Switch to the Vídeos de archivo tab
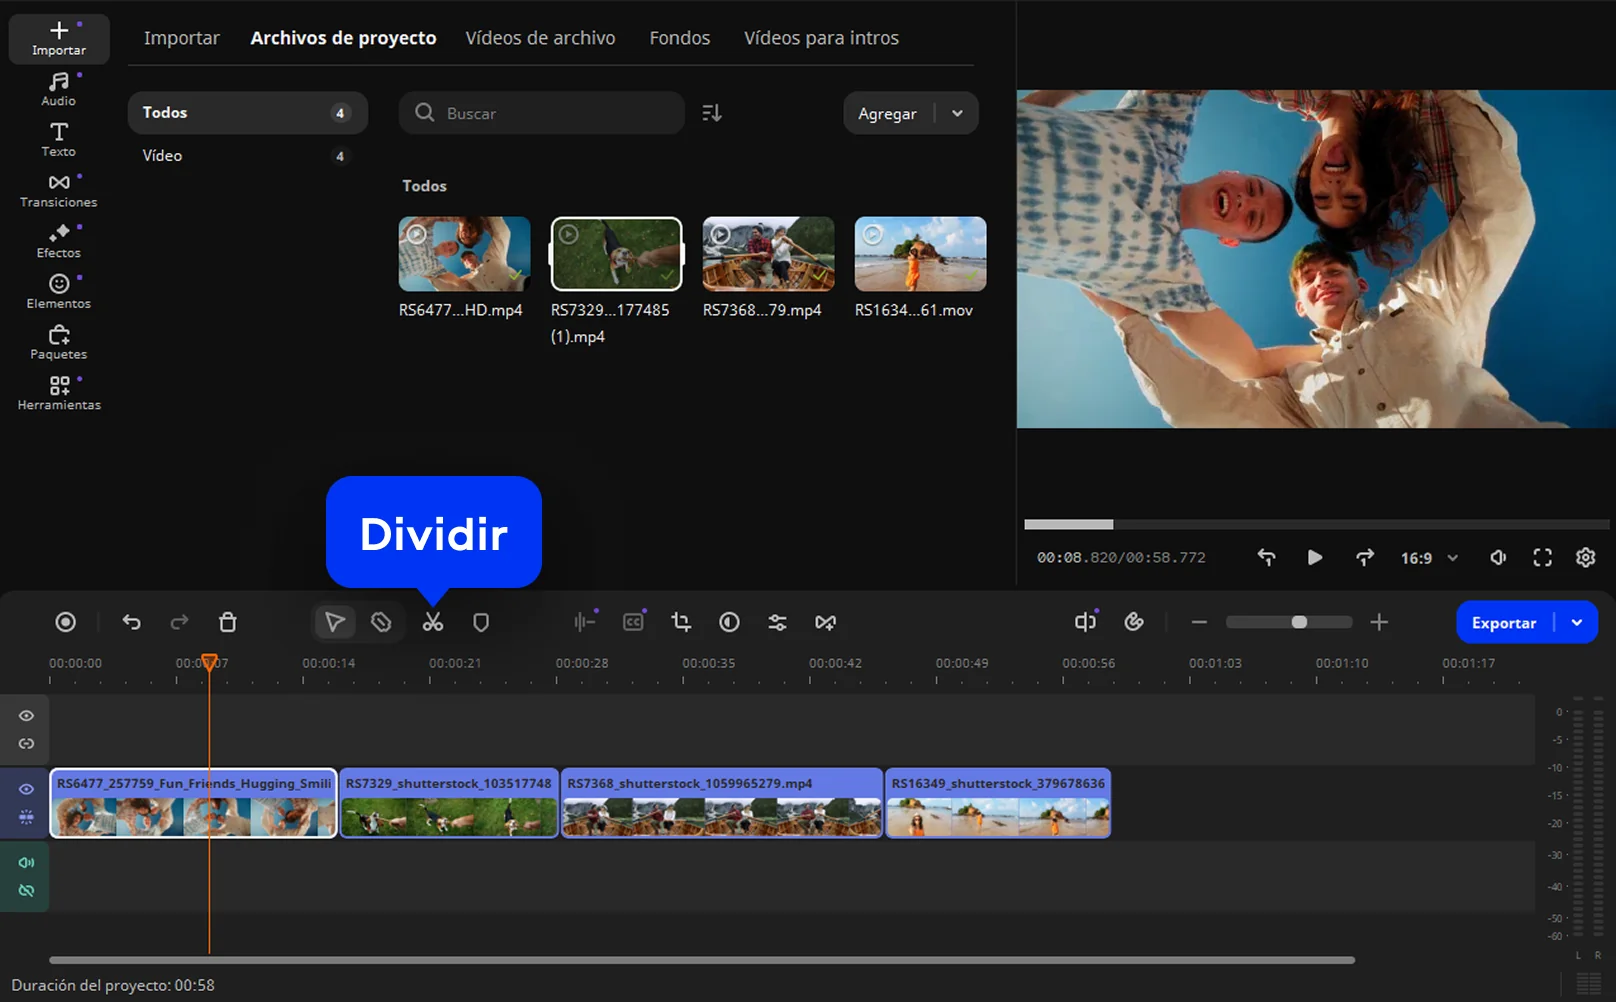This screenshot has height=1002, width=1616. click(x=540, y=37)
